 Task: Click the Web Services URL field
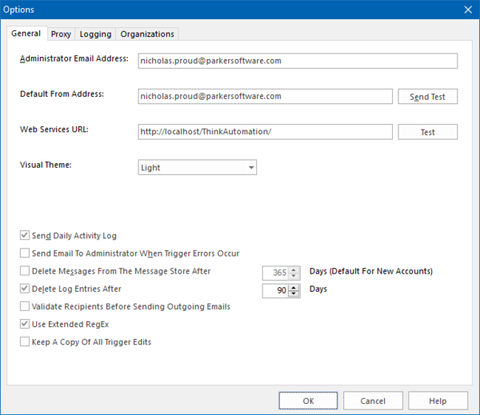[x=265, y=132]
